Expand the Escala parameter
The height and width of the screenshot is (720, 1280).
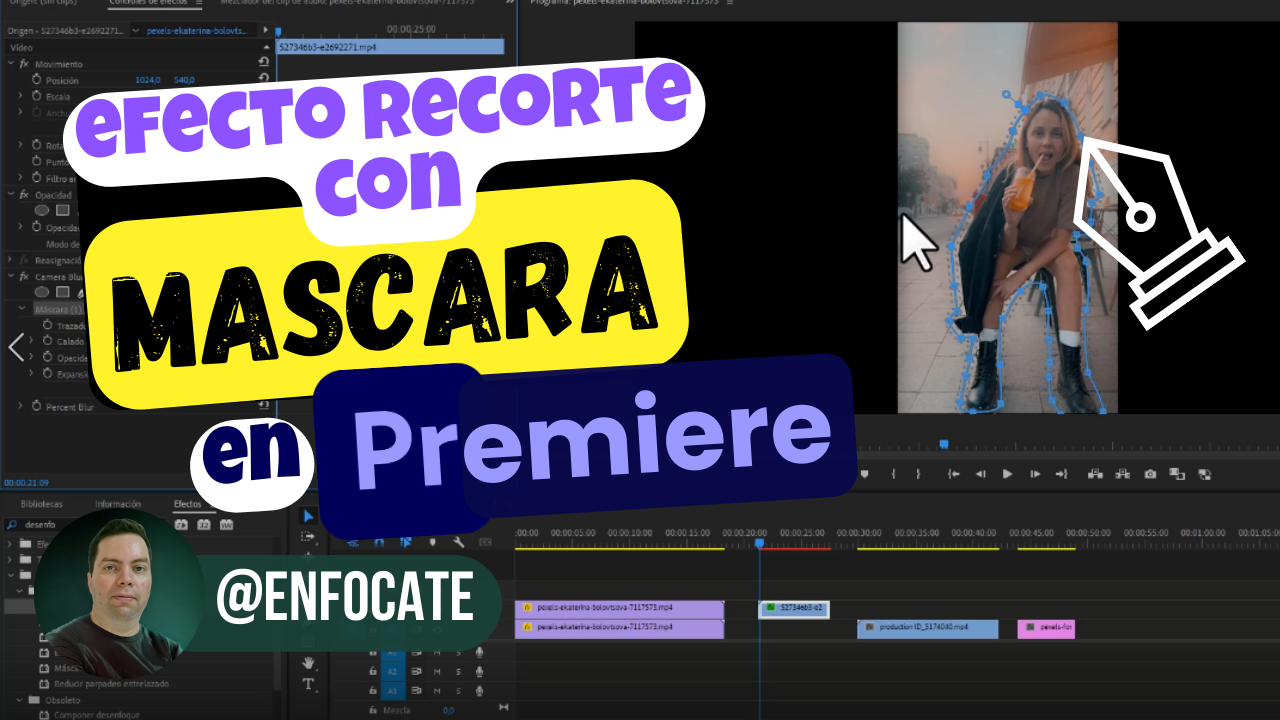[21, 96]
